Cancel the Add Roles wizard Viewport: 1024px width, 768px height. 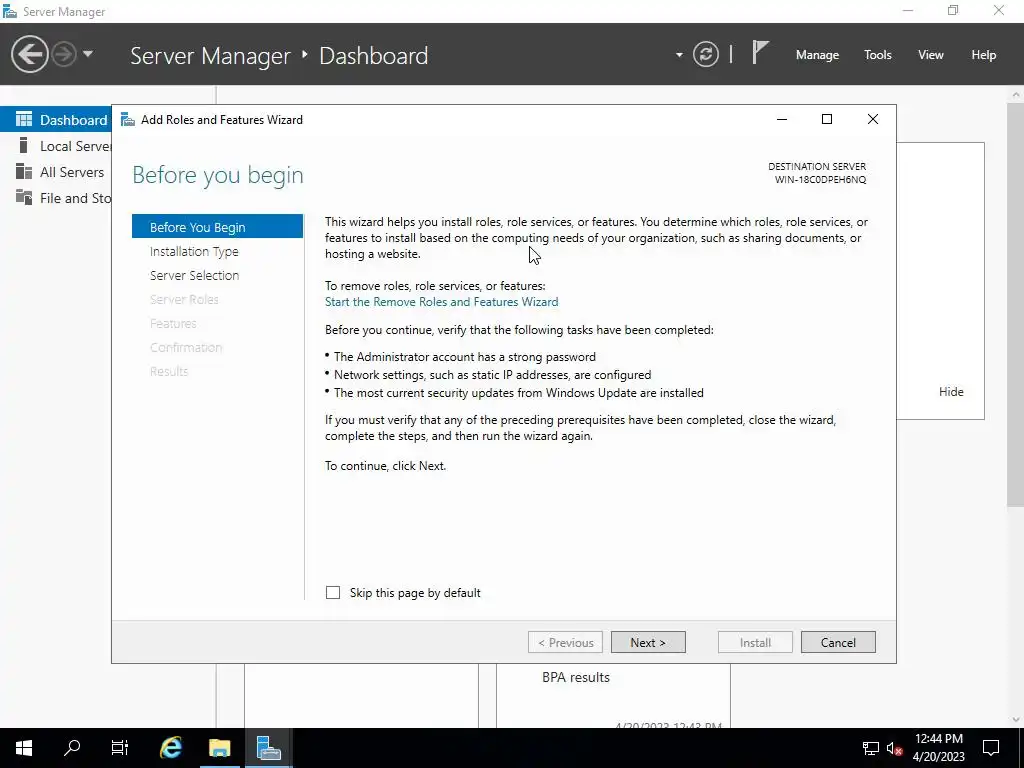tap(838, 642)
